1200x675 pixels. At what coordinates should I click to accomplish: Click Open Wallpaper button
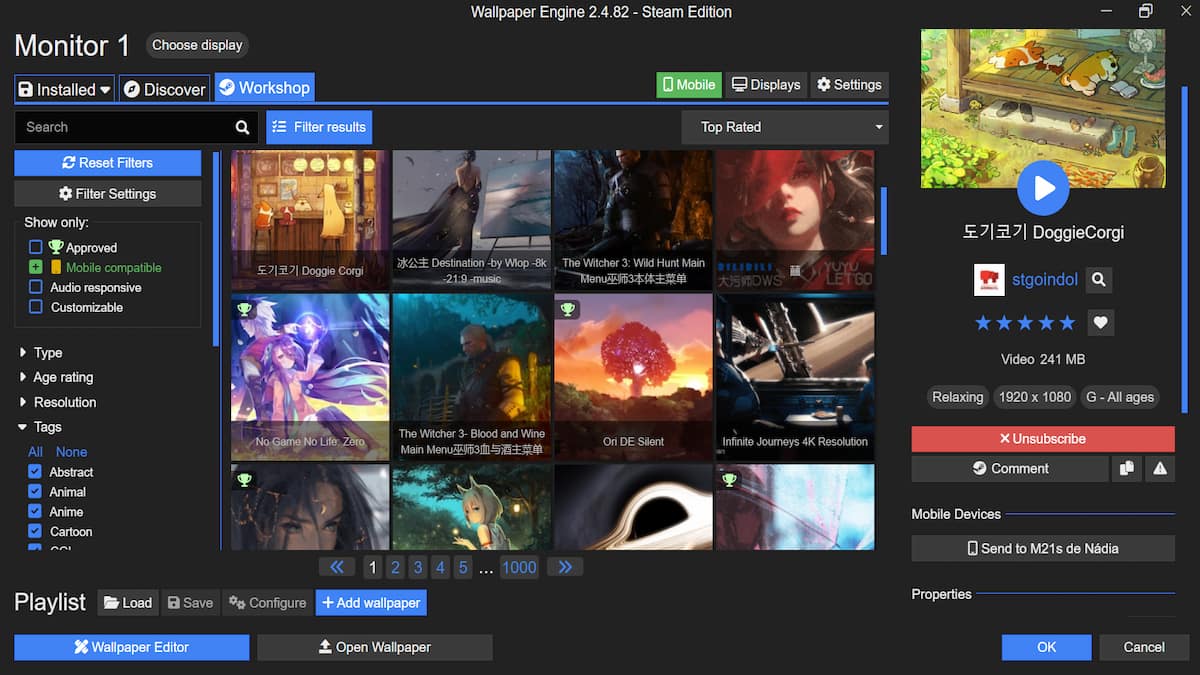(375, 647)
